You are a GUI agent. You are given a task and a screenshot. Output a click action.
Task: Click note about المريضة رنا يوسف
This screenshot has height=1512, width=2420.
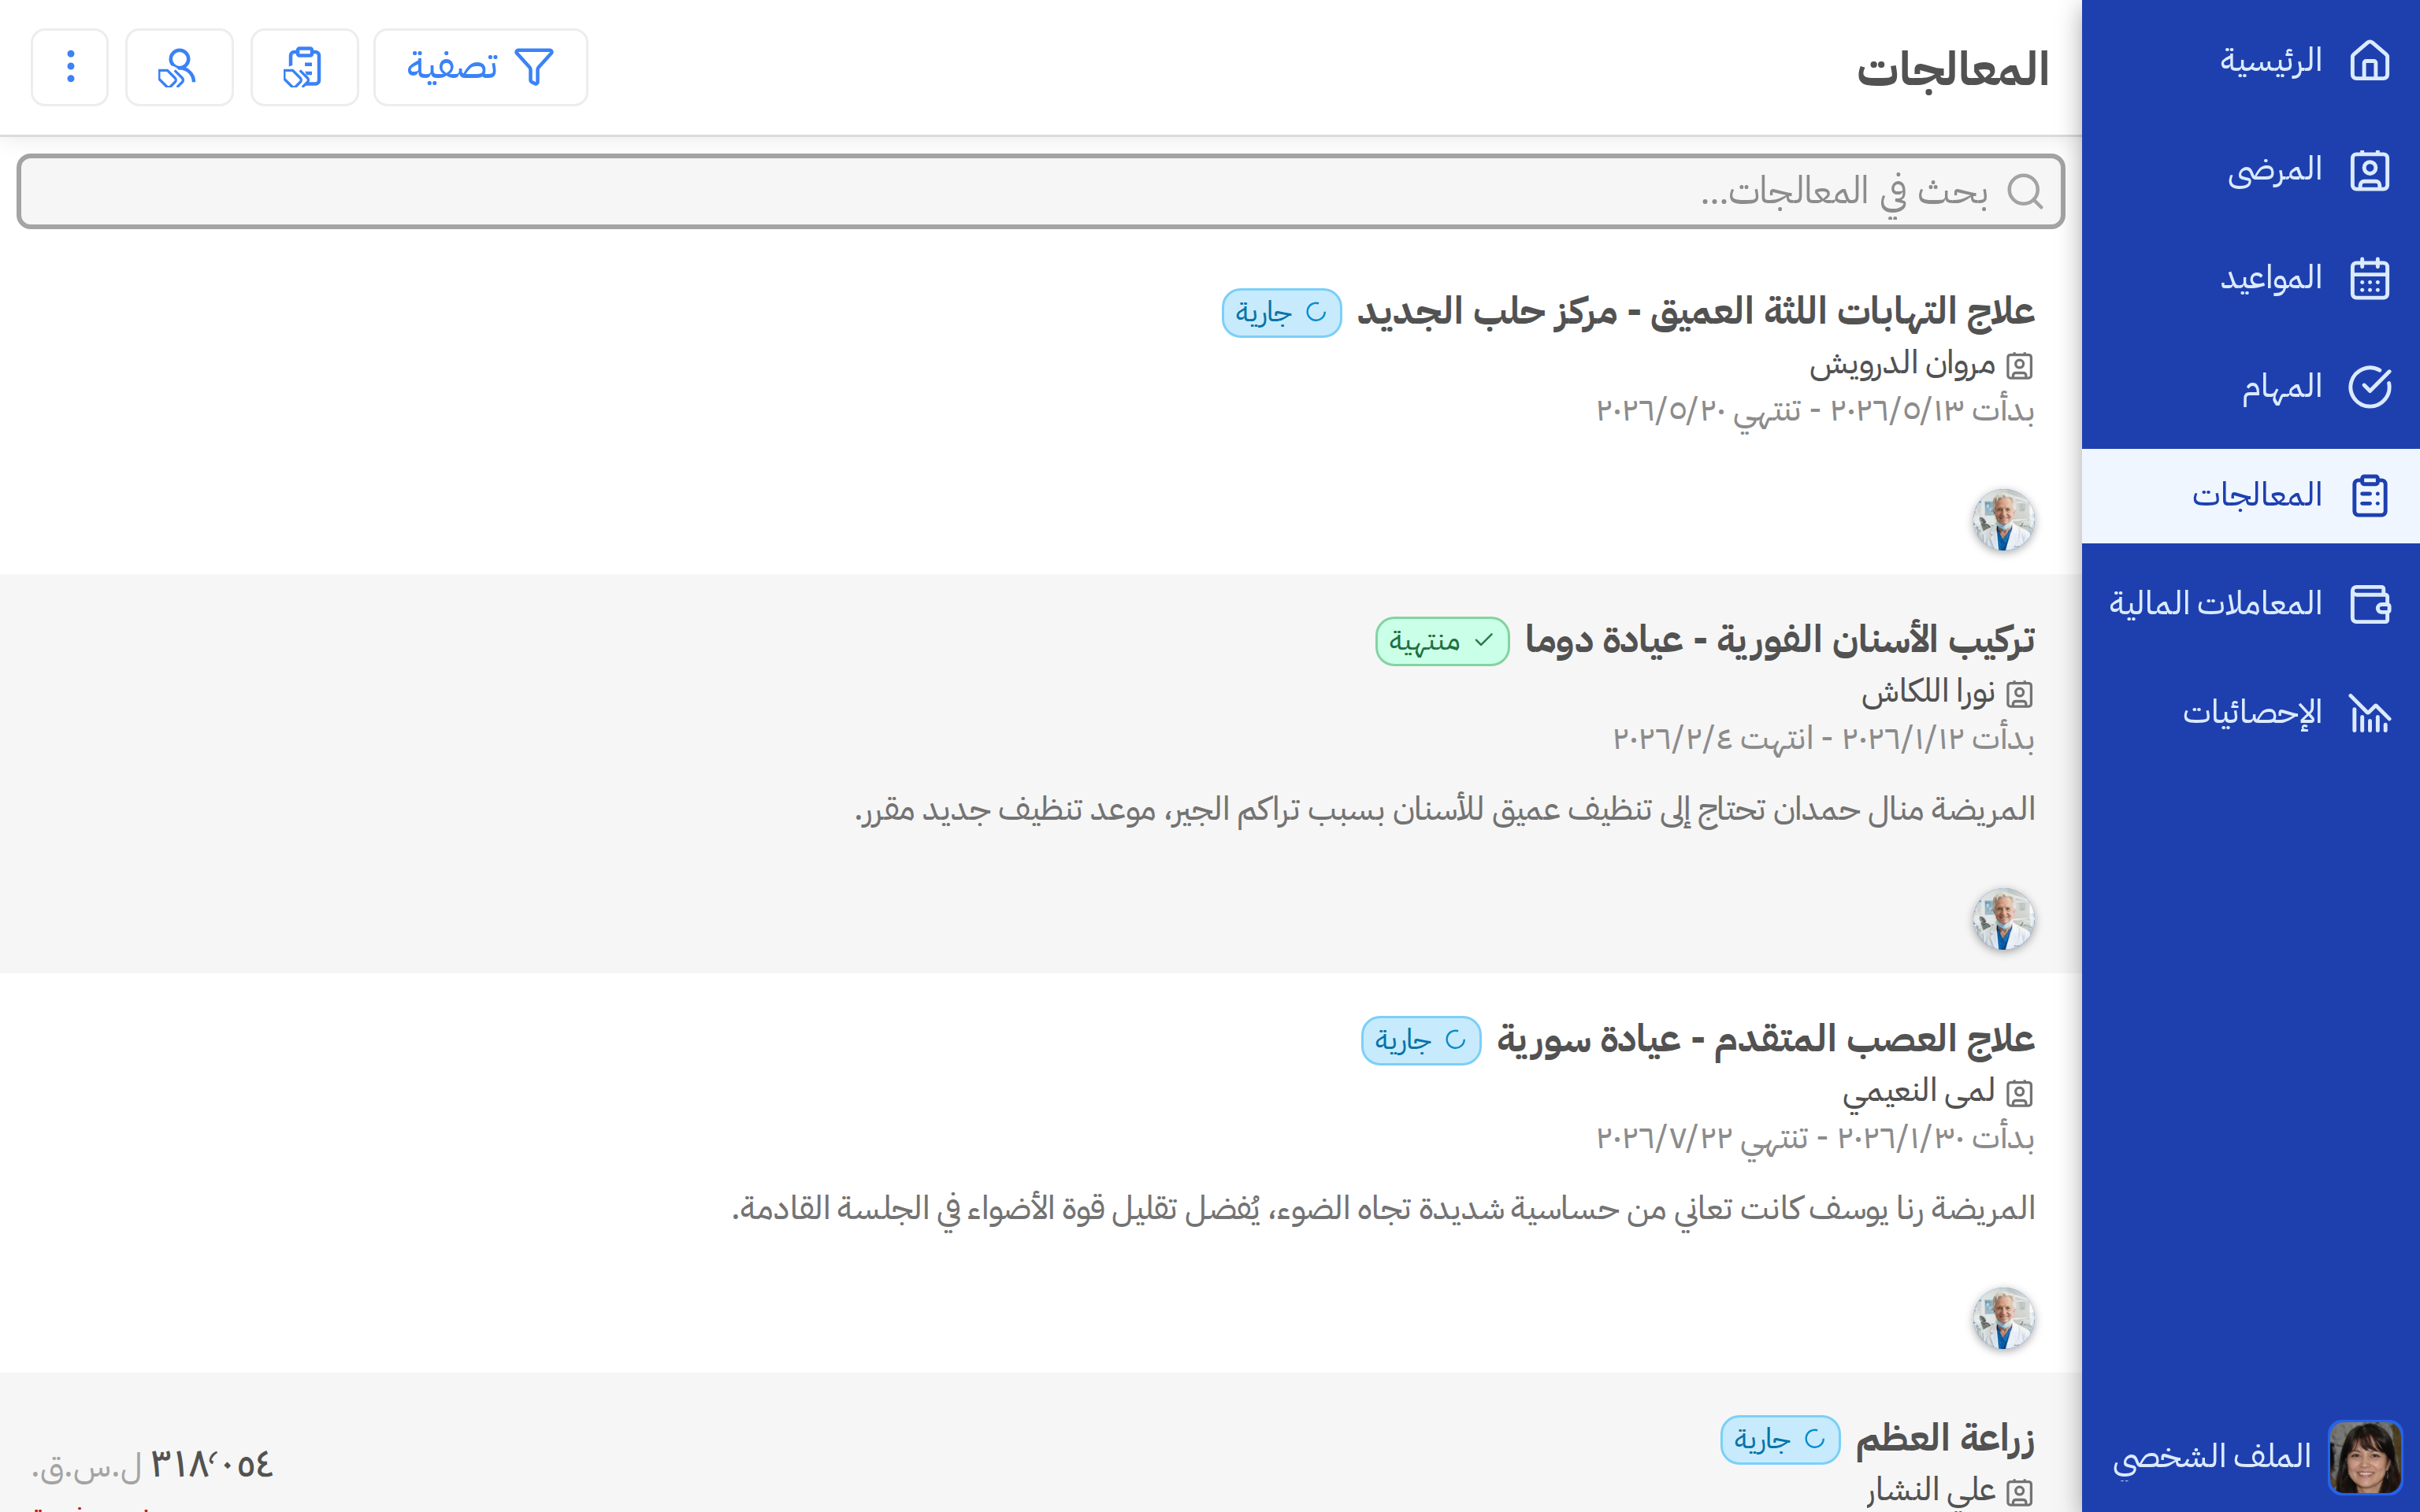1384,1208
